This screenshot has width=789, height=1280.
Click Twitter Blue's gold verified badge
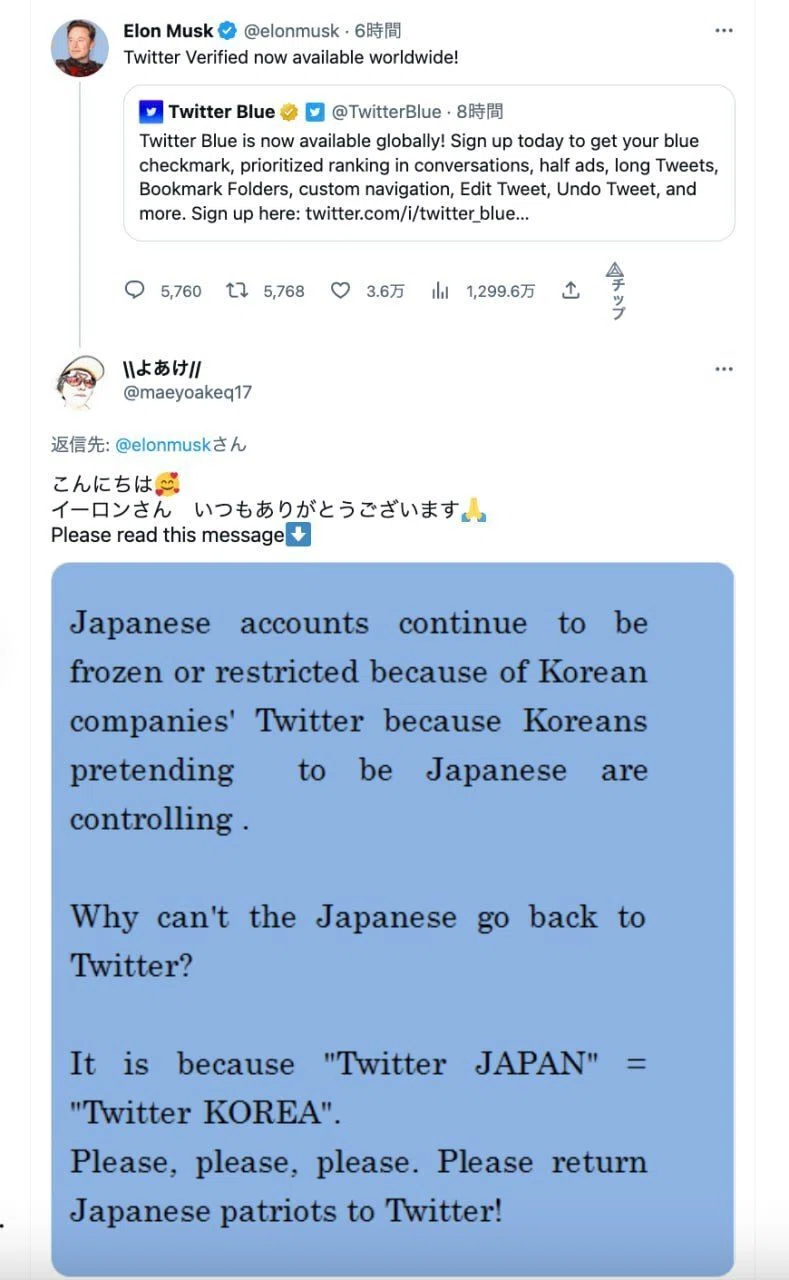(x=288, y=112)
